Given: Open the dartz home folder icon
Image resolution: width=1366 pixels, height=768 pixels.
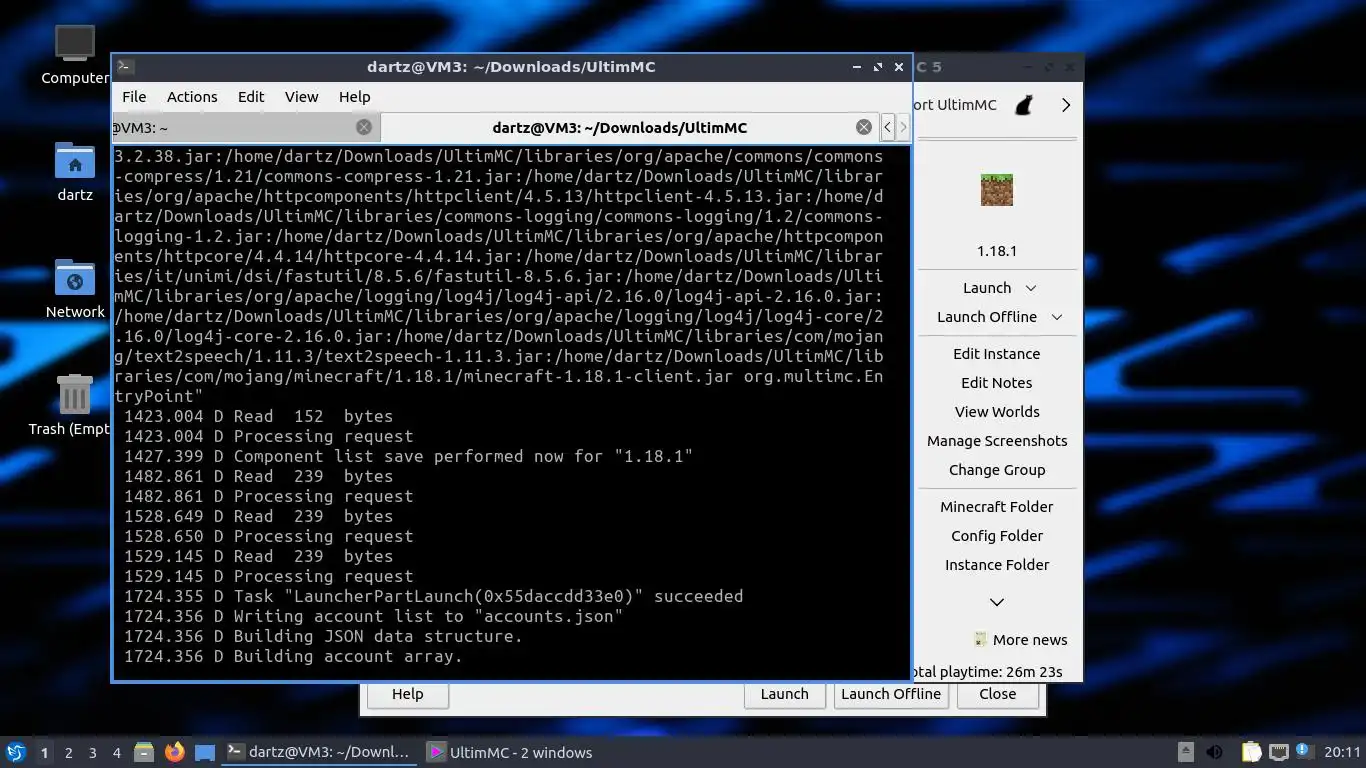Looking at the screenshot, I should 74,161.
